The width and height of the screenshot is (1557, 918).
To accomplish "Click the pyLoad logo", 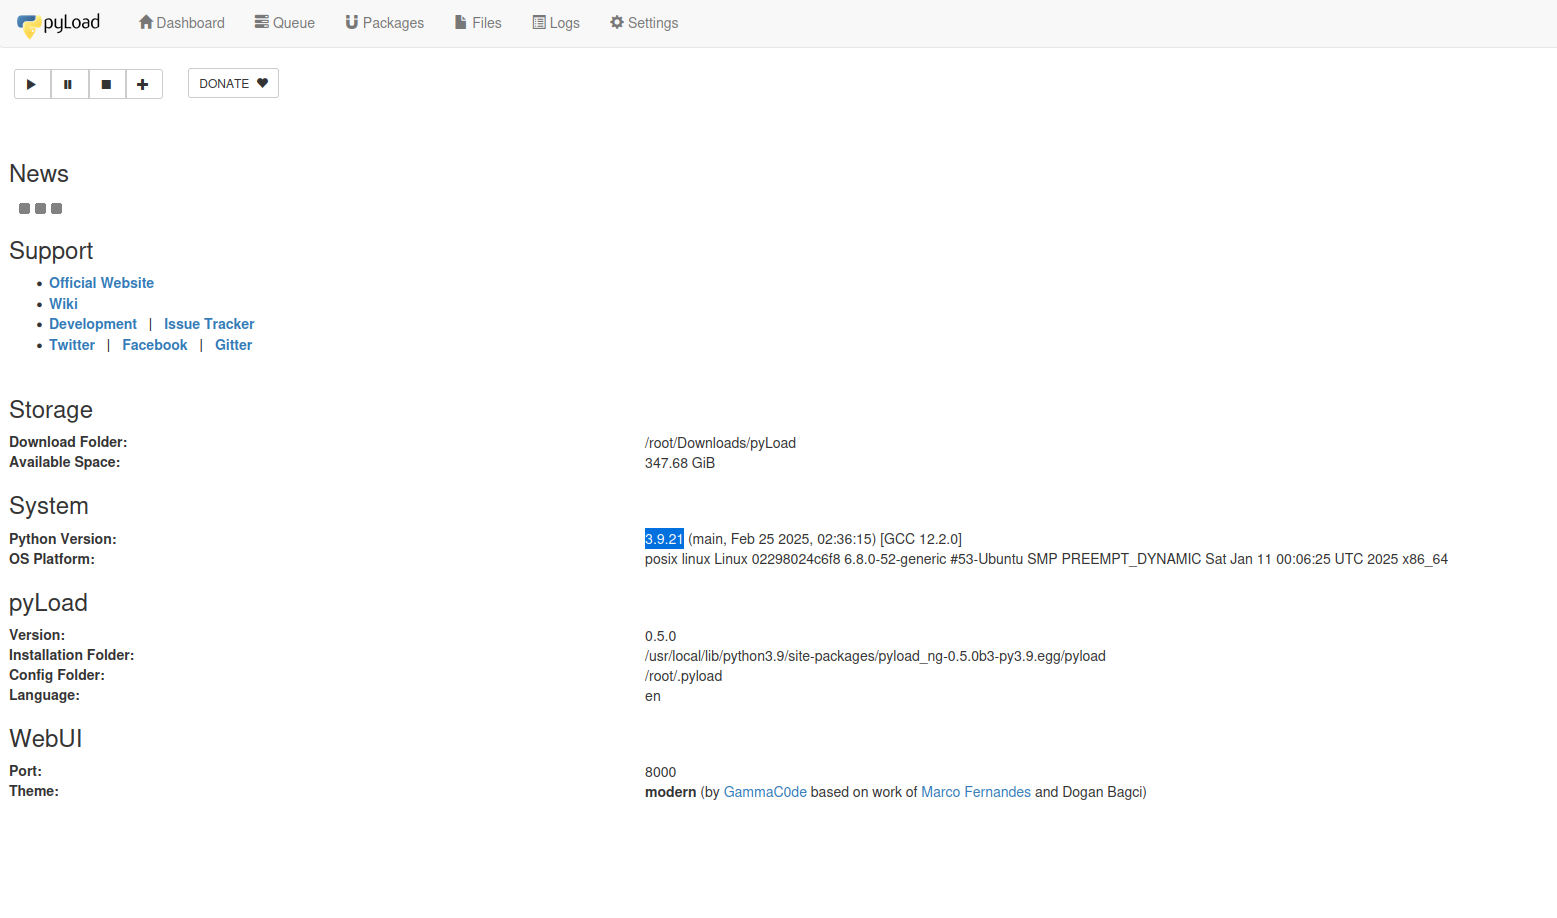I will pyautogui.click(x=59, y=23).
